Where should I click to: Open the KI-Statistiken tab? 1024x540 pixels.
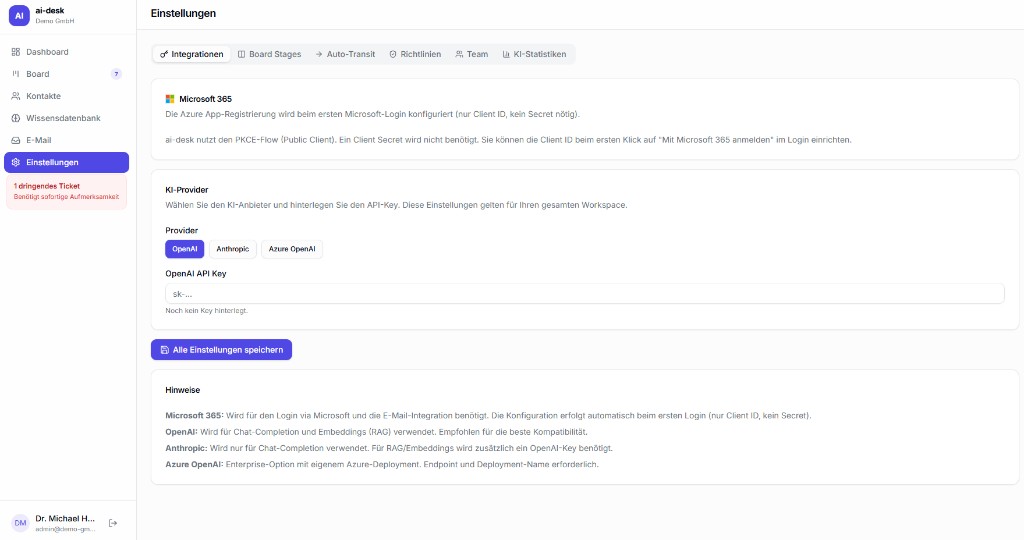(x=534, y=54)
